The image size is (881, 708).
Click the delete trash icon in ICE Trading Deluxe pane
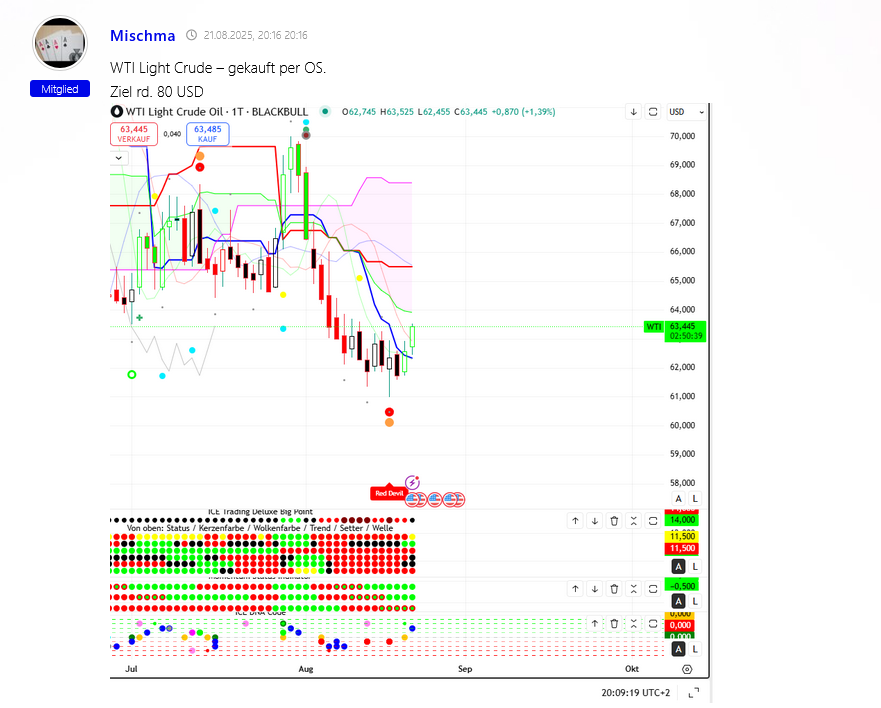(614, 520)
